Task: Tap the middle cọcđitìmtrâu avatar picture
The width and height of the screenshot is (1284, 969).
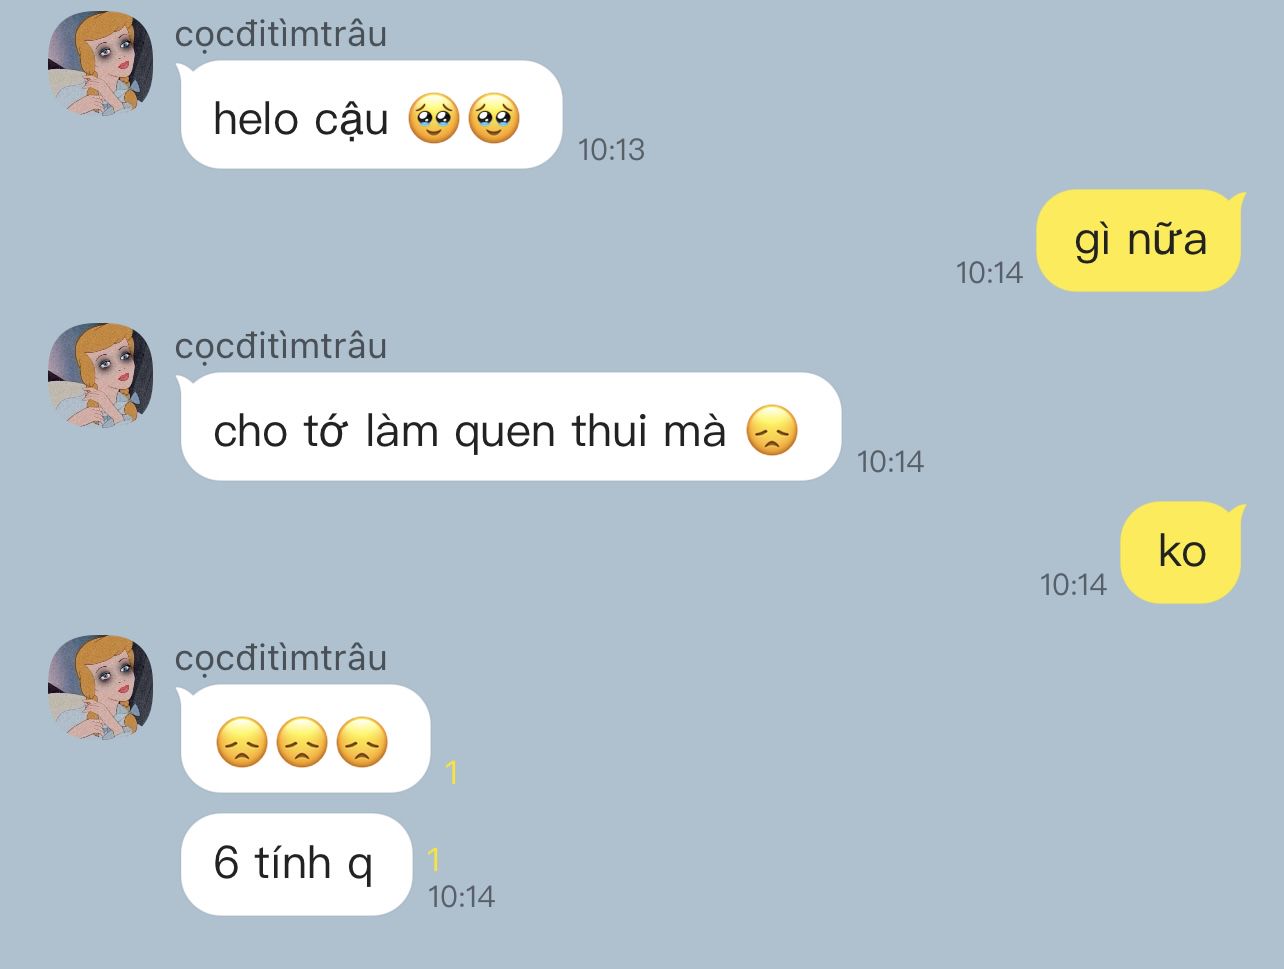Action: [x=100, y=375]
